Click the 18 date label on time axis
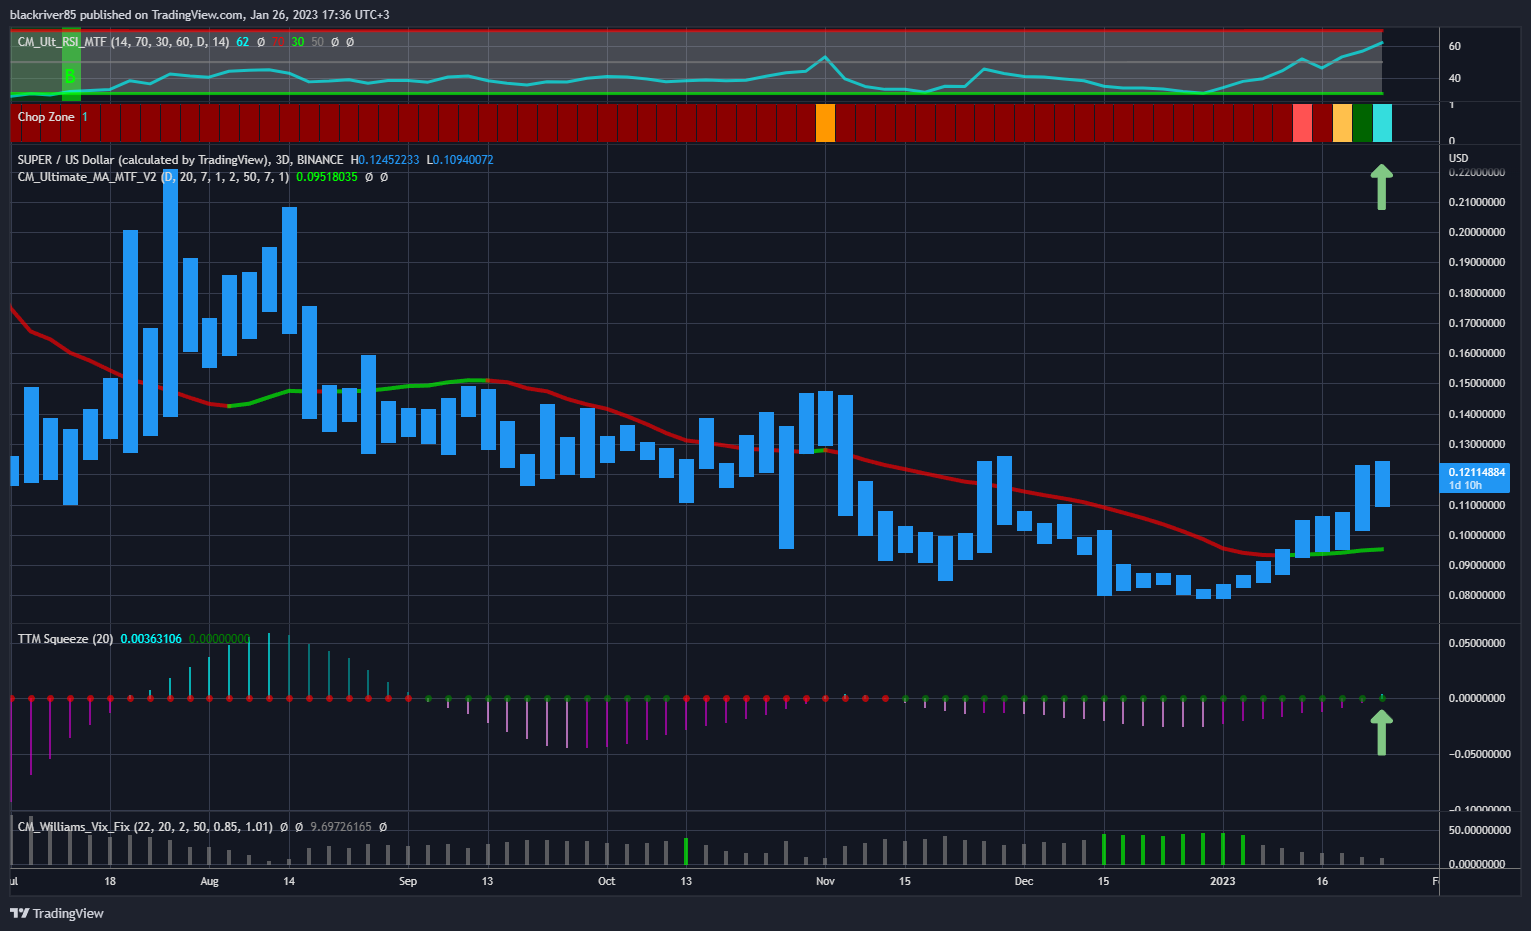The image size is (1531, 931). [x=110, y=882]
